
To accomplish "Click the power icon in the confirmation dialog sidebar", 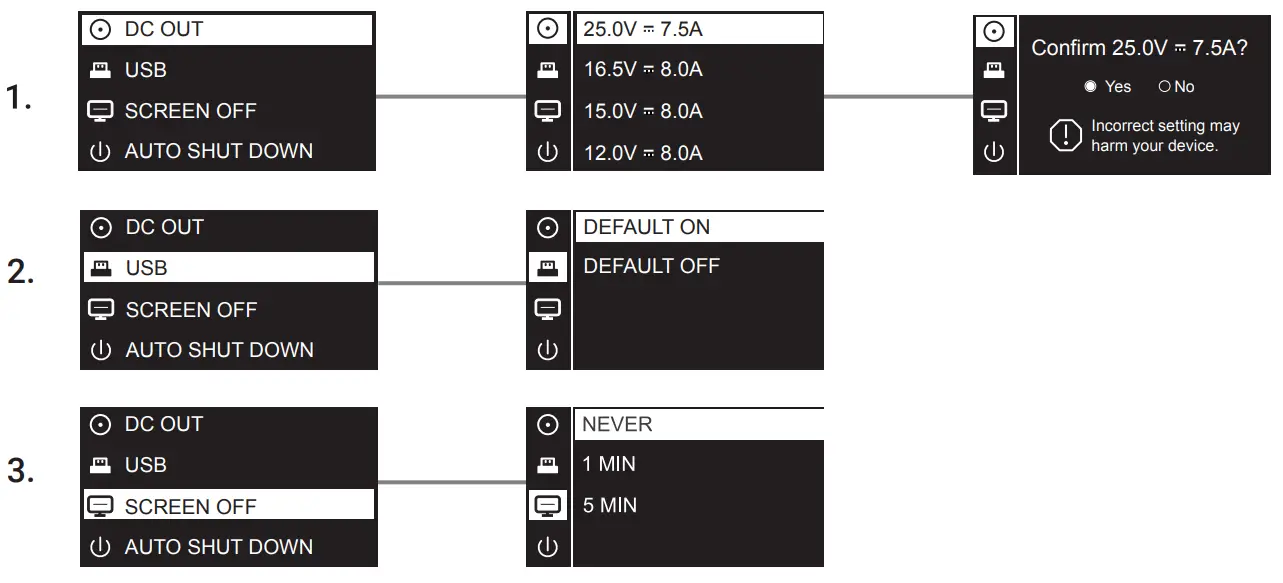I will pyautogui.click(x=994, y=153).
